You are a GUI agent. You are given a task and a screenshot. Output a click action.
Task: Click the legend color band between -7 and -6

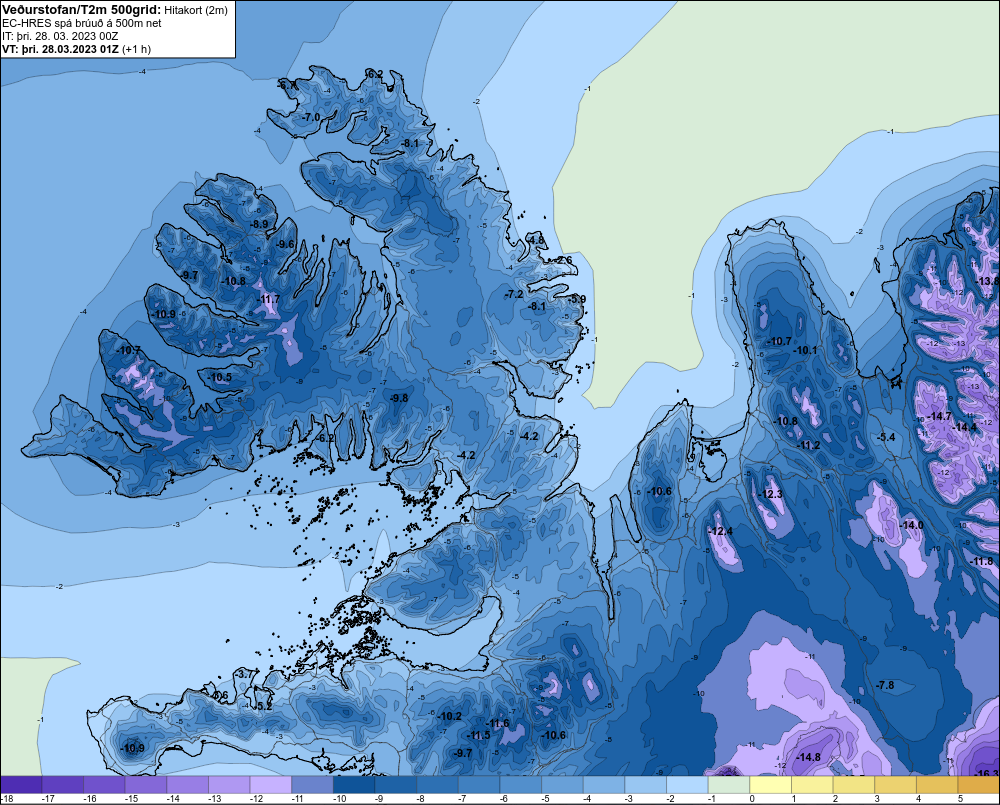480,785
